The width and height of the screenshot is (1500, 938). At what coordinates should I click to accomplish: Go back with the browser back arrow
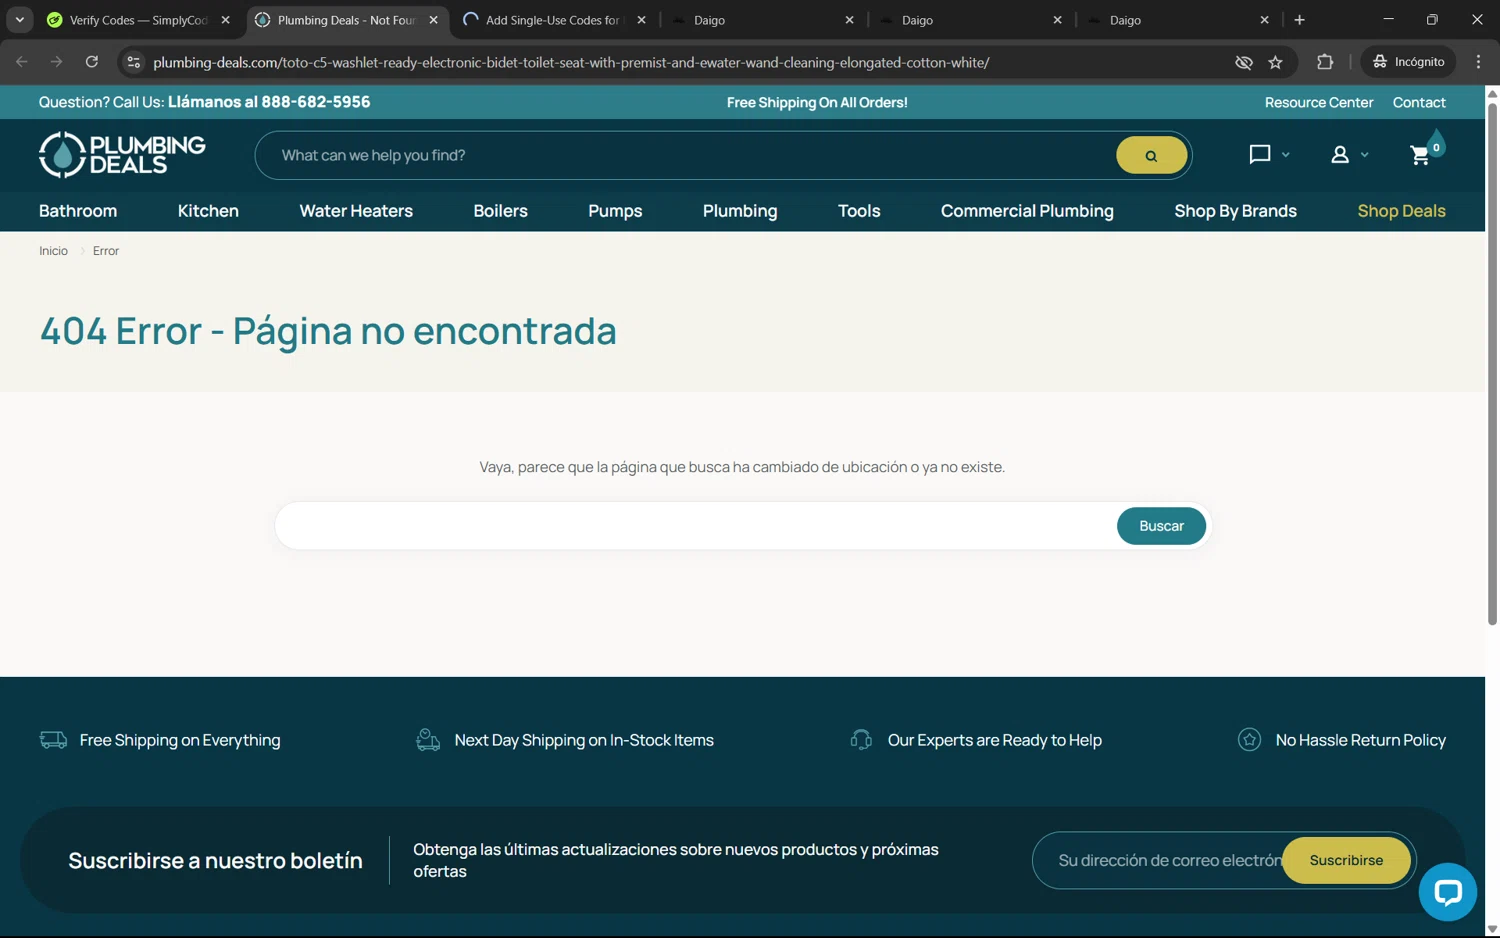coord(22,62)
